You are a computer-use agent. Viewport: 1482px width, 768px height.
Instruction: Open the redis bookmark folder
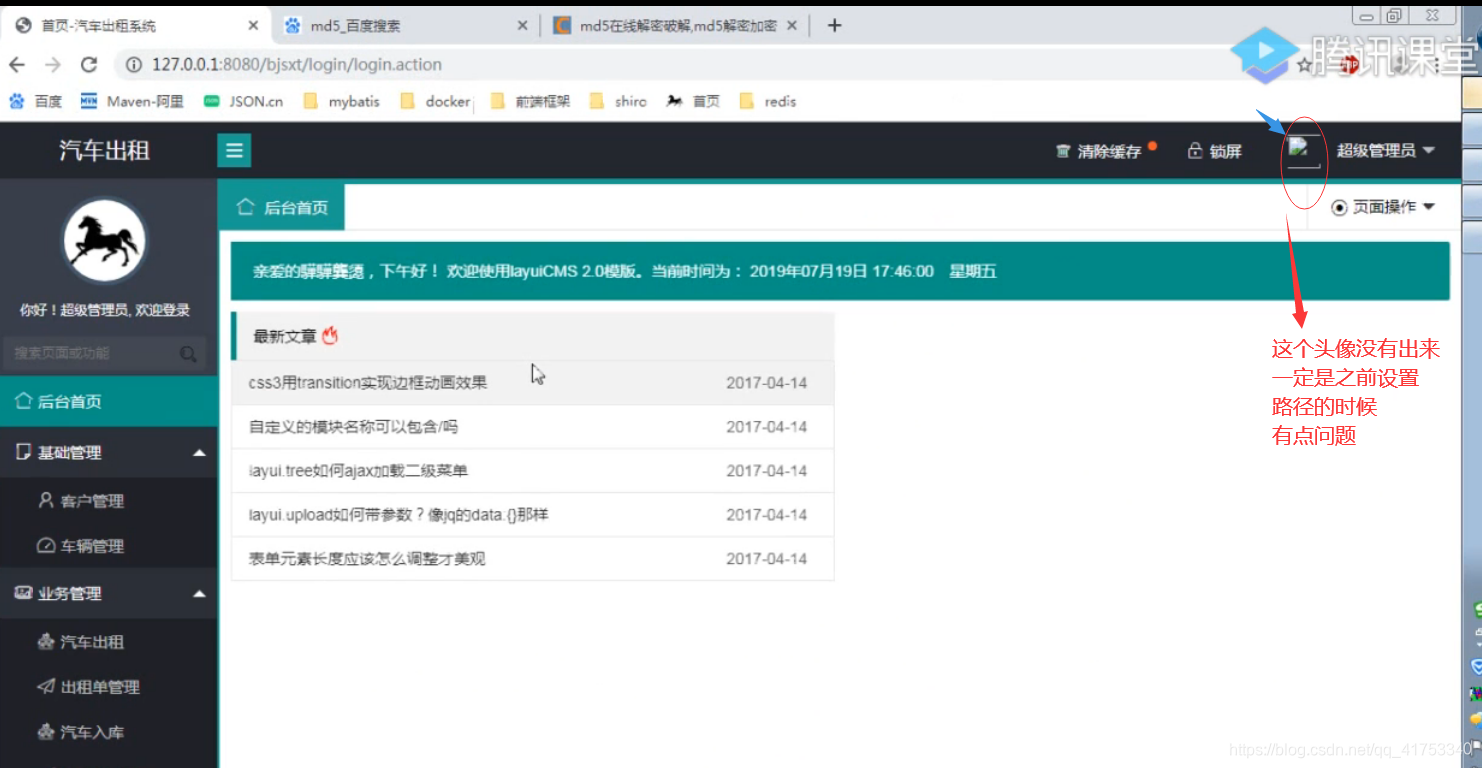[x=768, y=101]
